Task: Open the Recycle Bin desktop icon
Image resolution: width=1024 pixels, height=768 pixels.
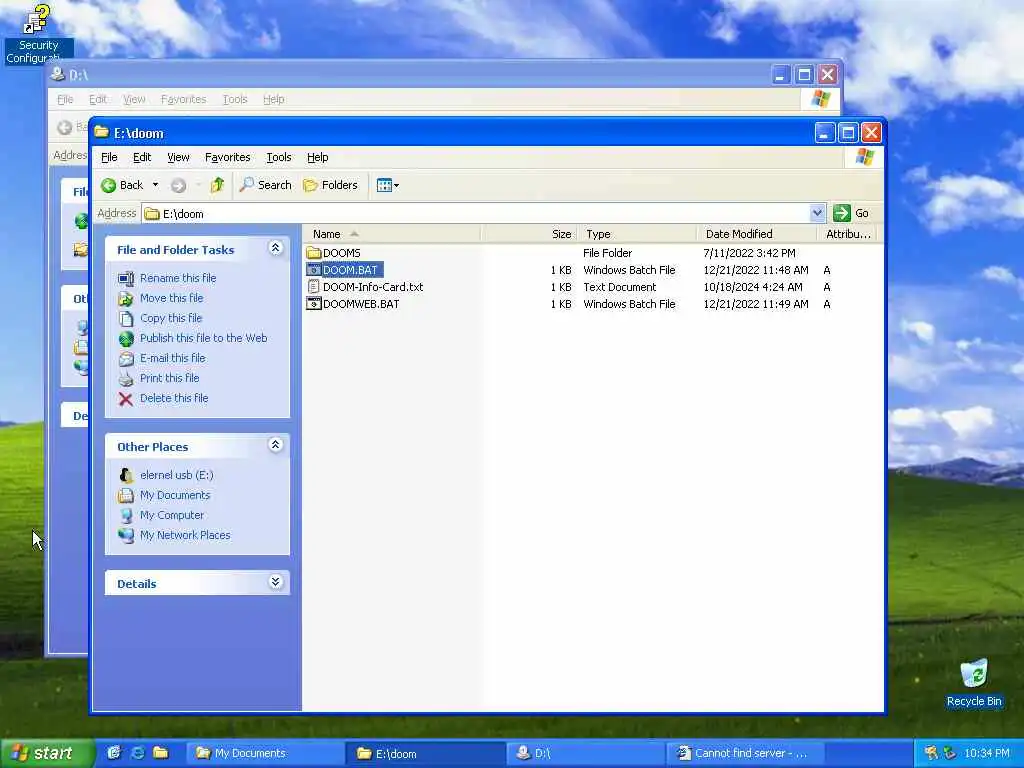Action: (x=974, y=682)
